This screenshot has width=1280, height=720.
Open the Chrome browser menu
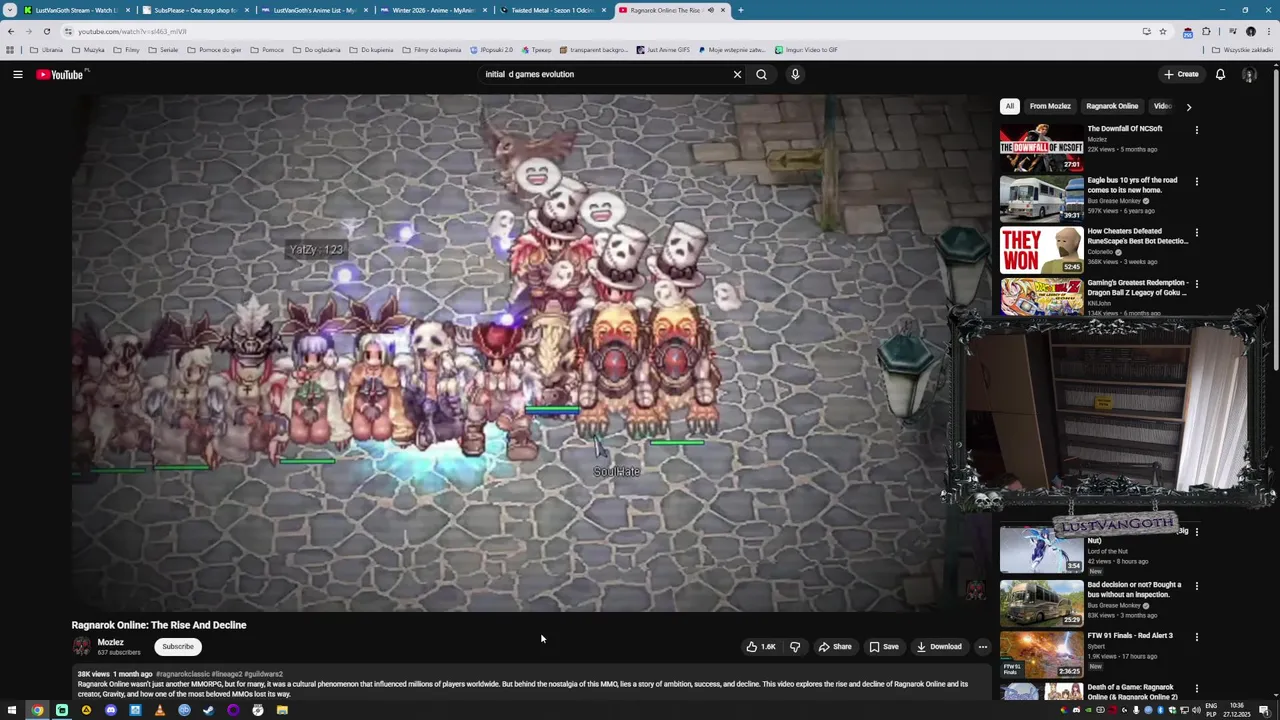1269,31
